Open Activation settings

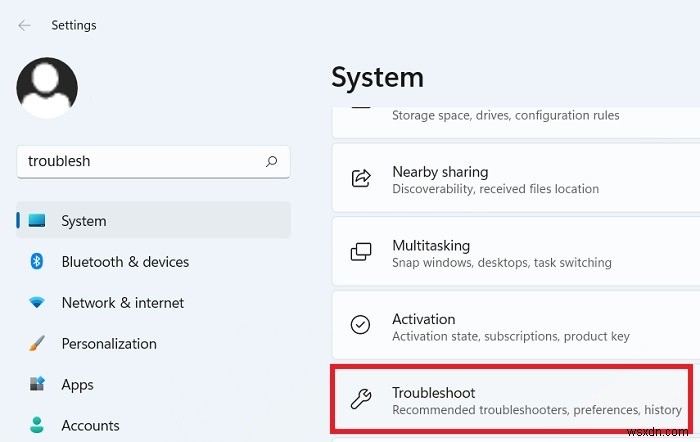click(x=510, y=327)
